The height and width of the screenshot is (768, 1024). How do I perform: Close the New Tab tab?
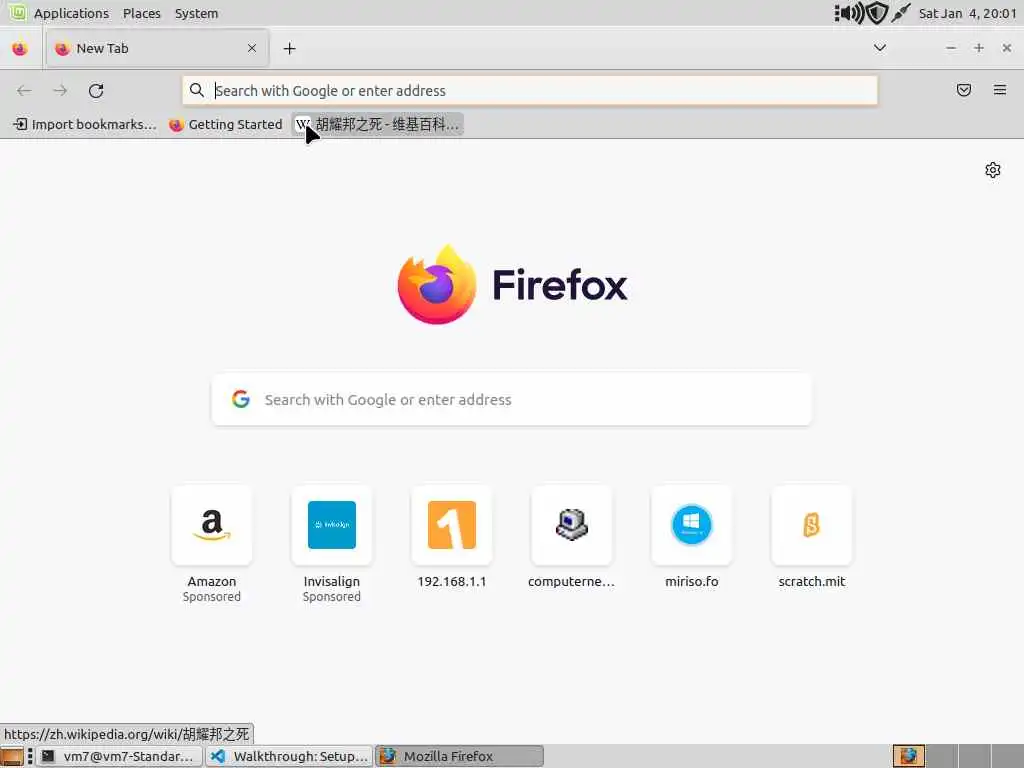[252, 48]
